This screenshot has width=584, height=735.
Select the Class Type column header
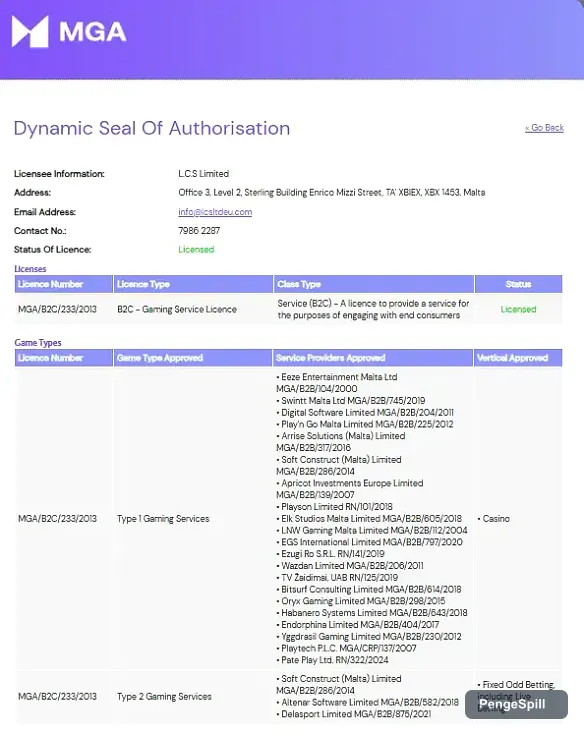[x=374, y=284]
